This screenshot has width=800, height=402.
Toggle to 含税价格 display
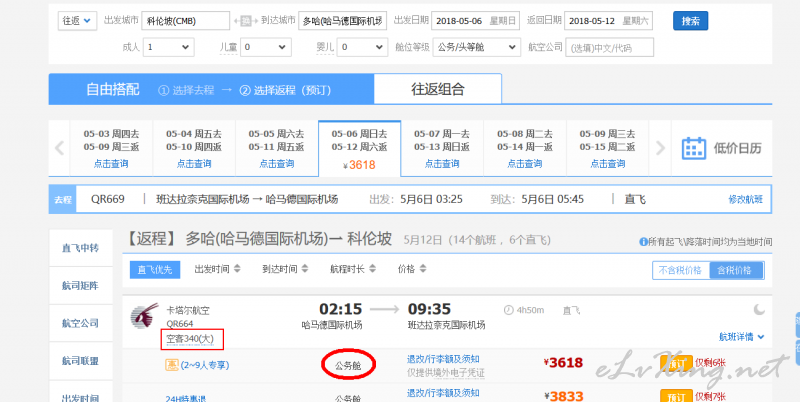click(x=735, y=270)
